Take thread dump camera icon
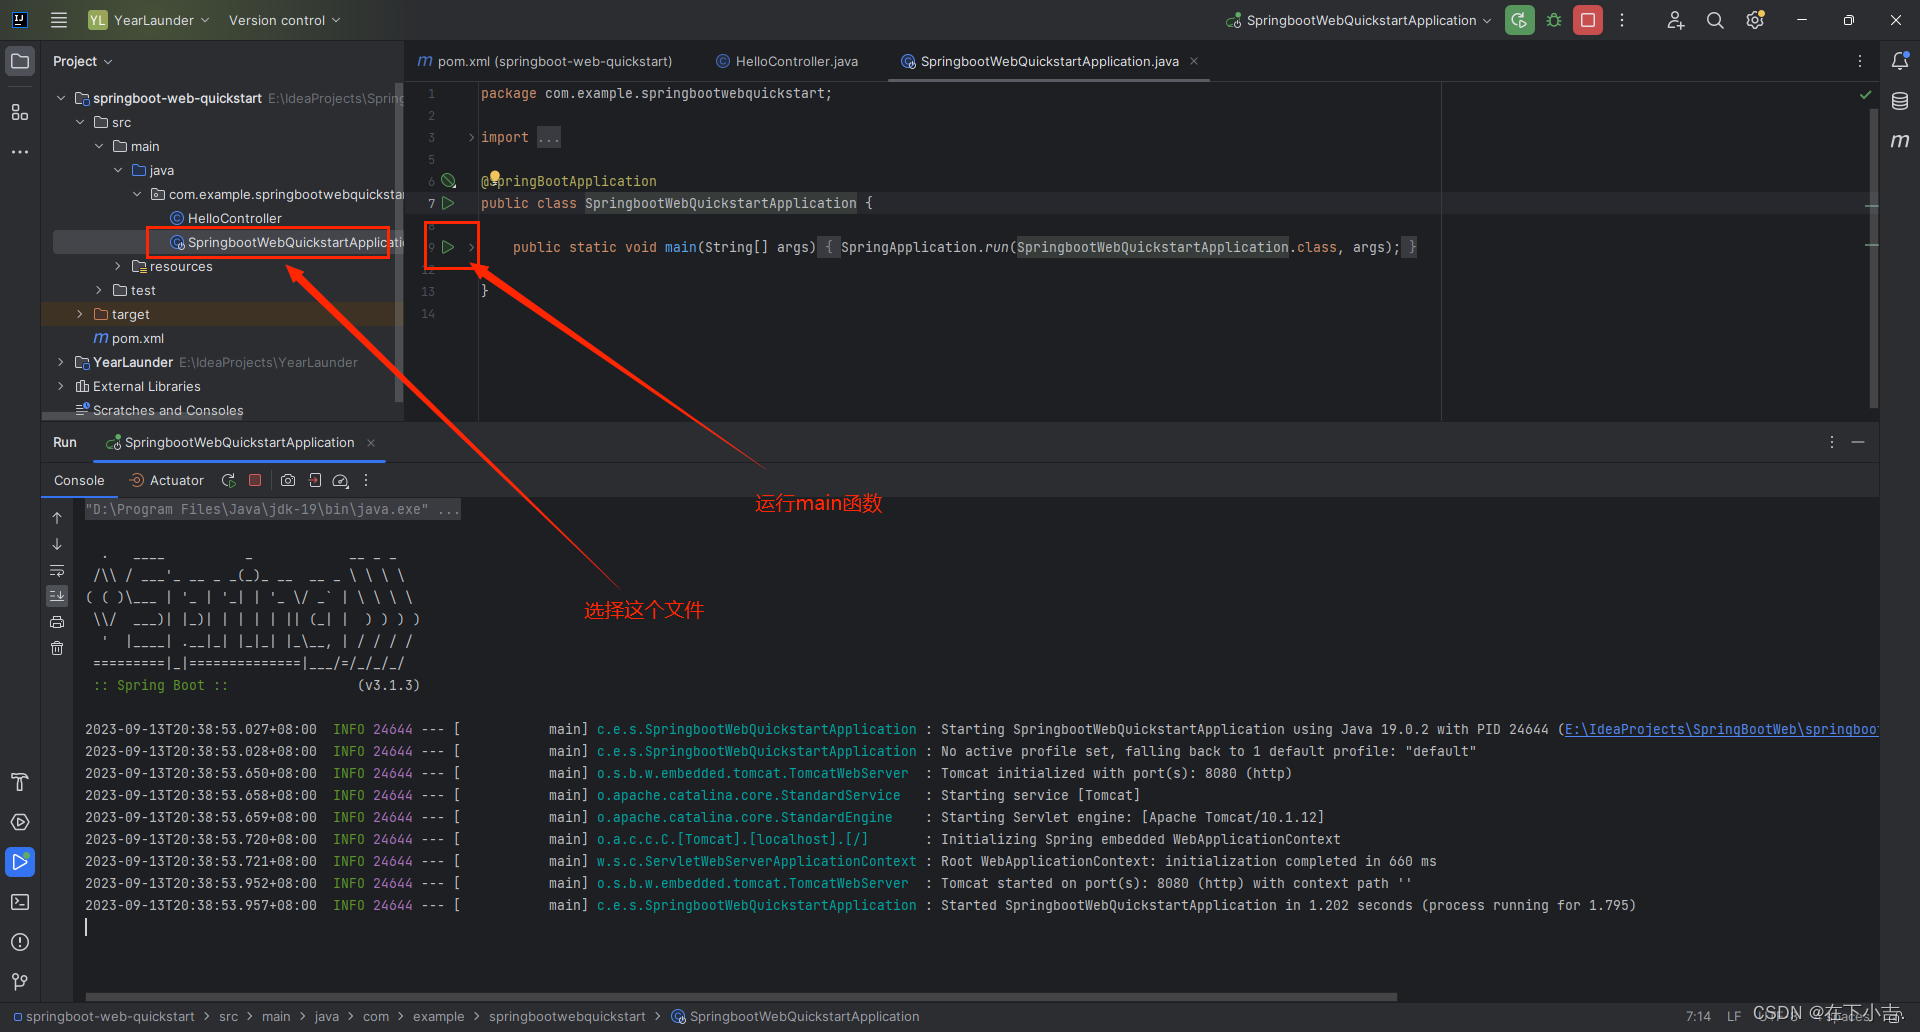 coord(288,481)
